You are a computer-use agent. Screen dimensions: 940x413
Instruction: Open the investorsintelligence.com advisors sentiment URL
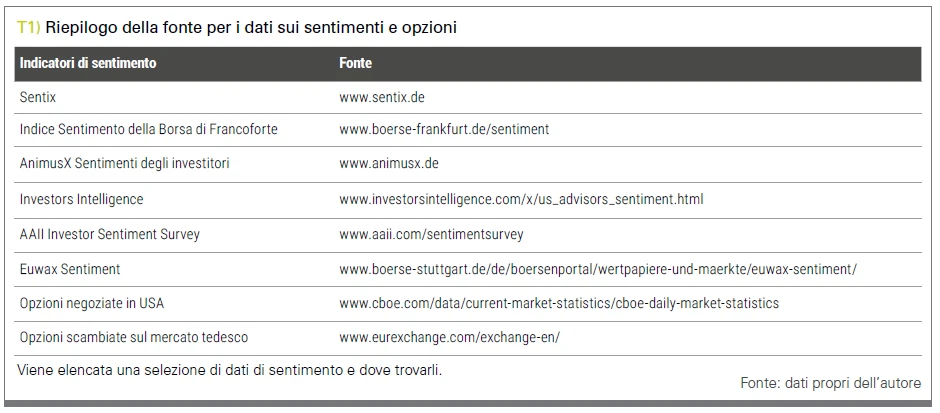click(x=521, y=199)
